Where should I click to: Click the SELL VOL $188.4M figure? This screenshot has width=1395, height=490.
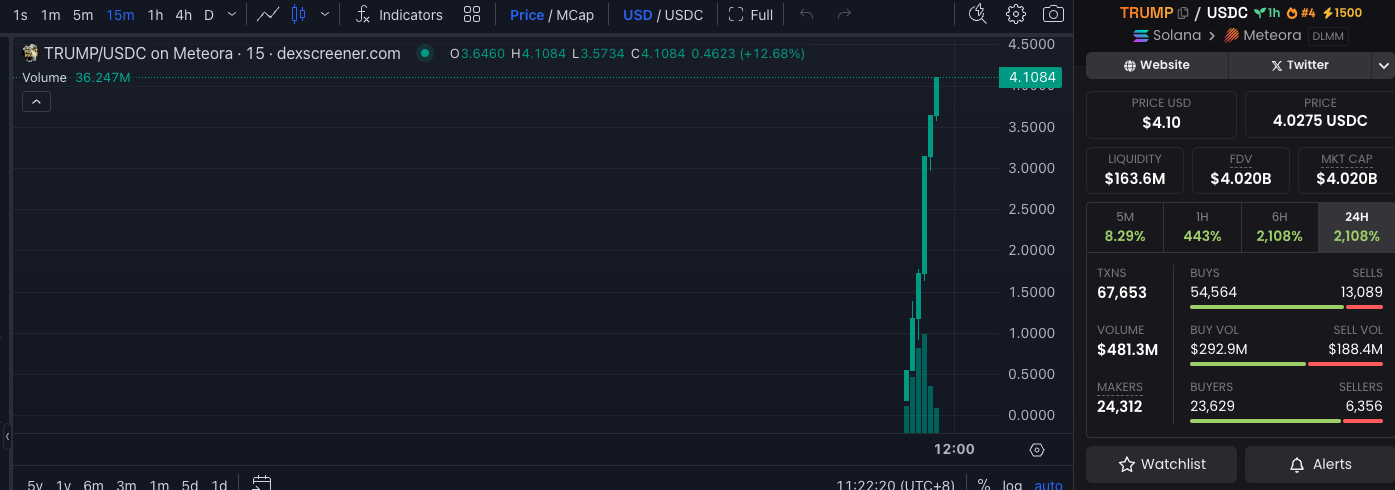click(1355, 349)
